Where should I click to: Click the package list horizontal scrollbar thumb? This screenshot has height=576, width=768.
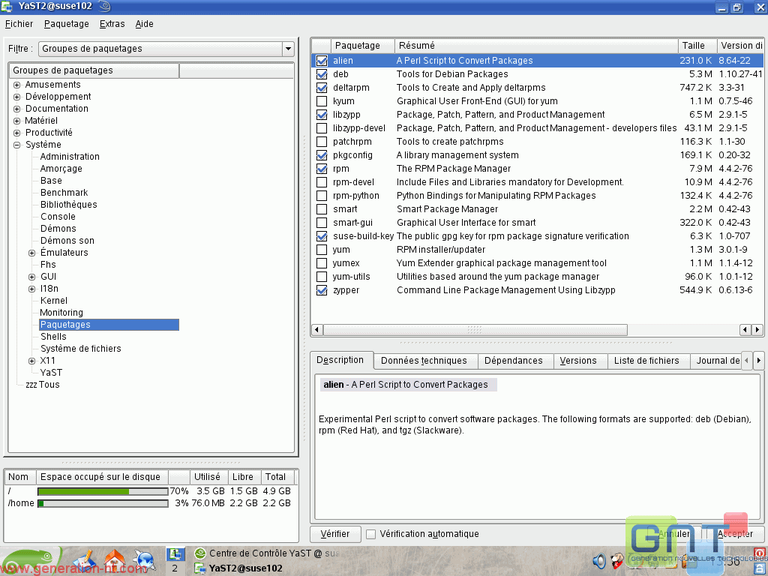click(475, 330)
